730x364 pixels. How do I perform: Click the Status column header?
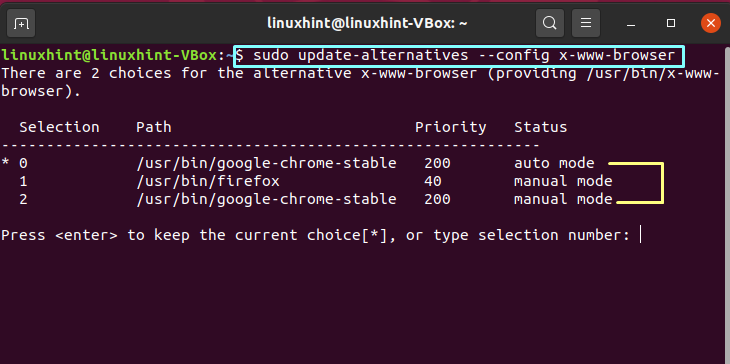(x=541, y=127)
